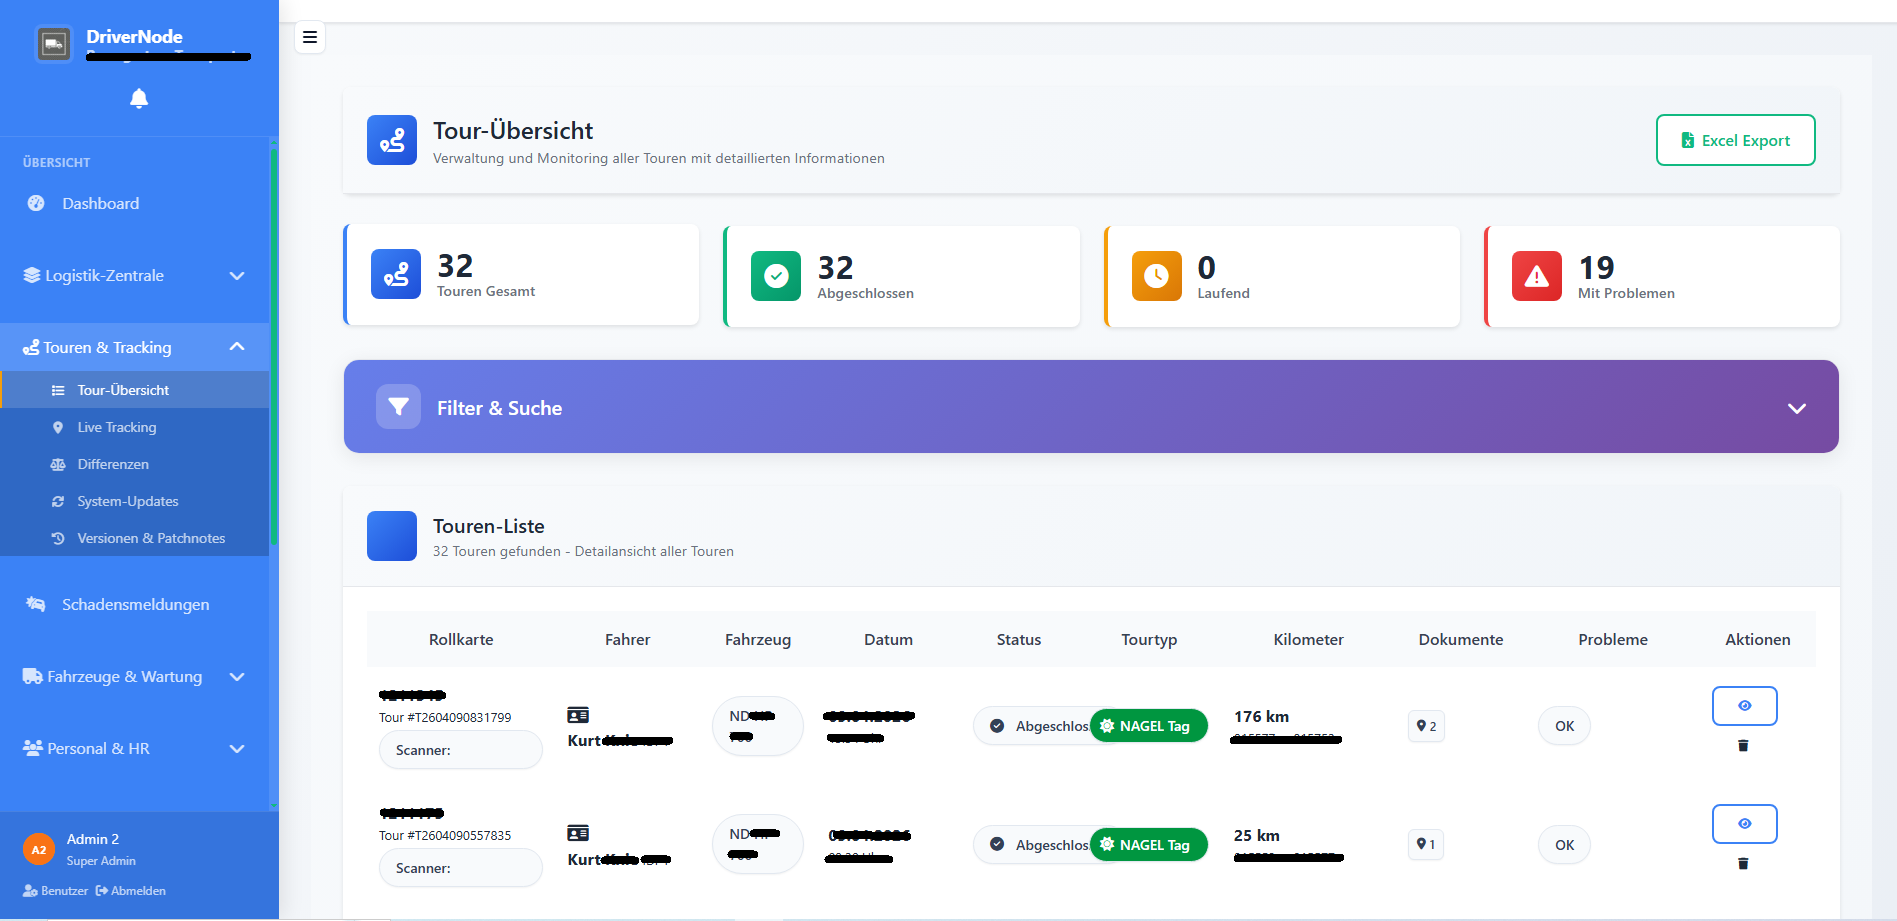Click Scanner field of tour T2604090557835

click(461, 868)
